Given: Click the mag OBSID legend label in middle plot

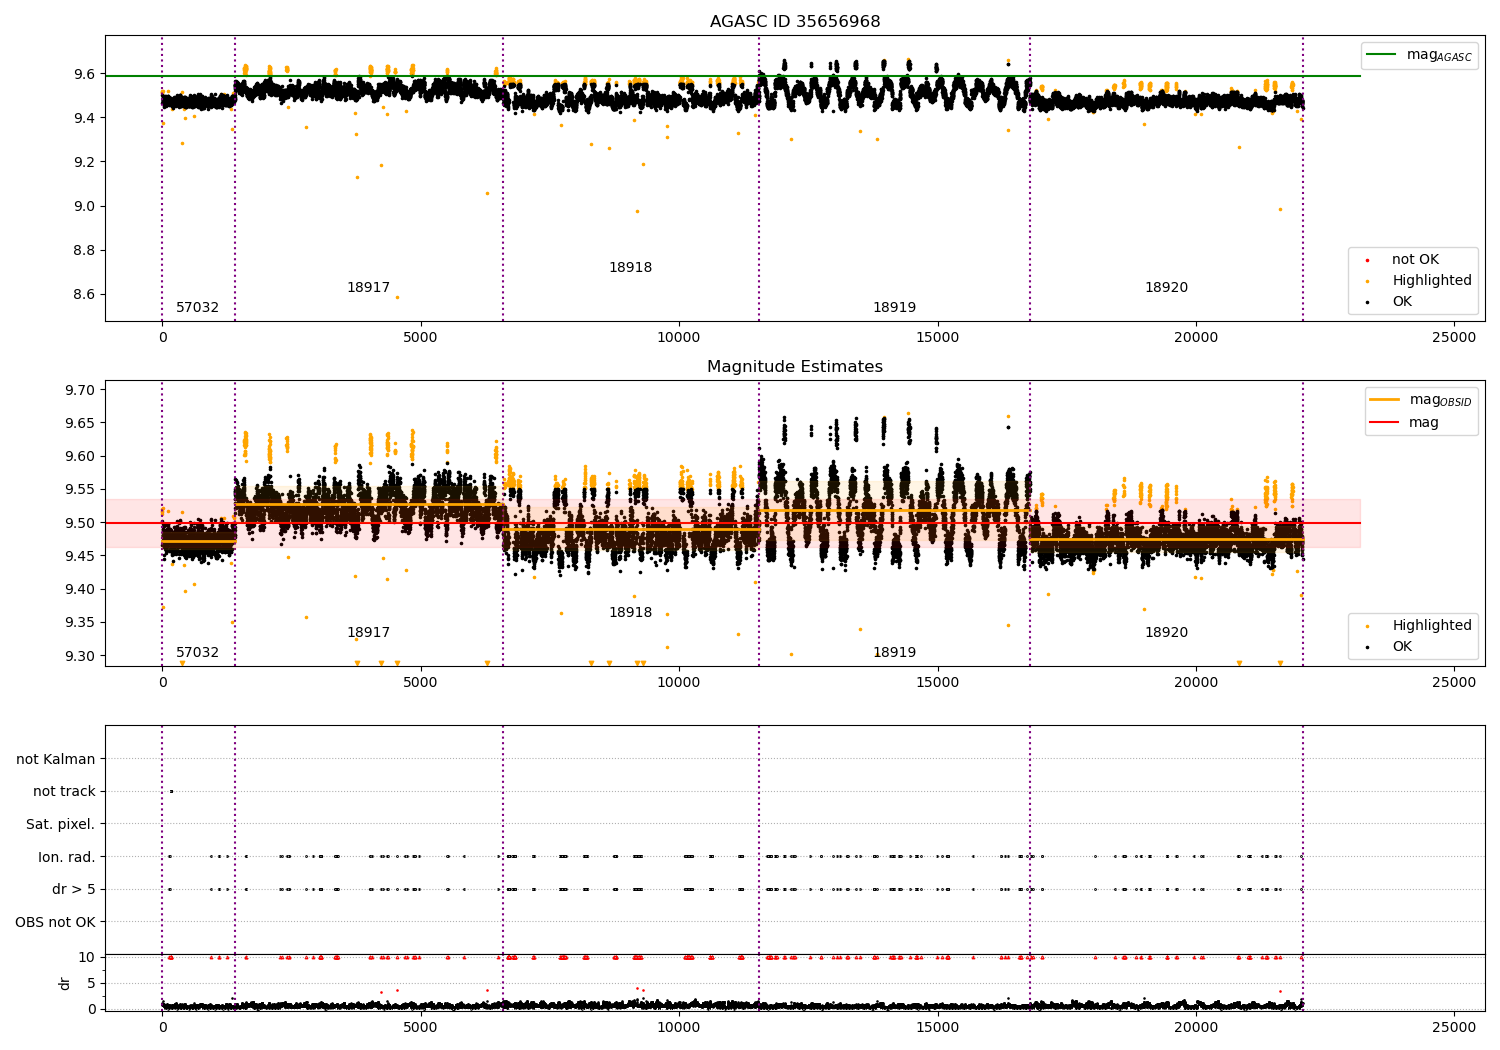Looking at the screenshot, I should tap(1440, 400).
